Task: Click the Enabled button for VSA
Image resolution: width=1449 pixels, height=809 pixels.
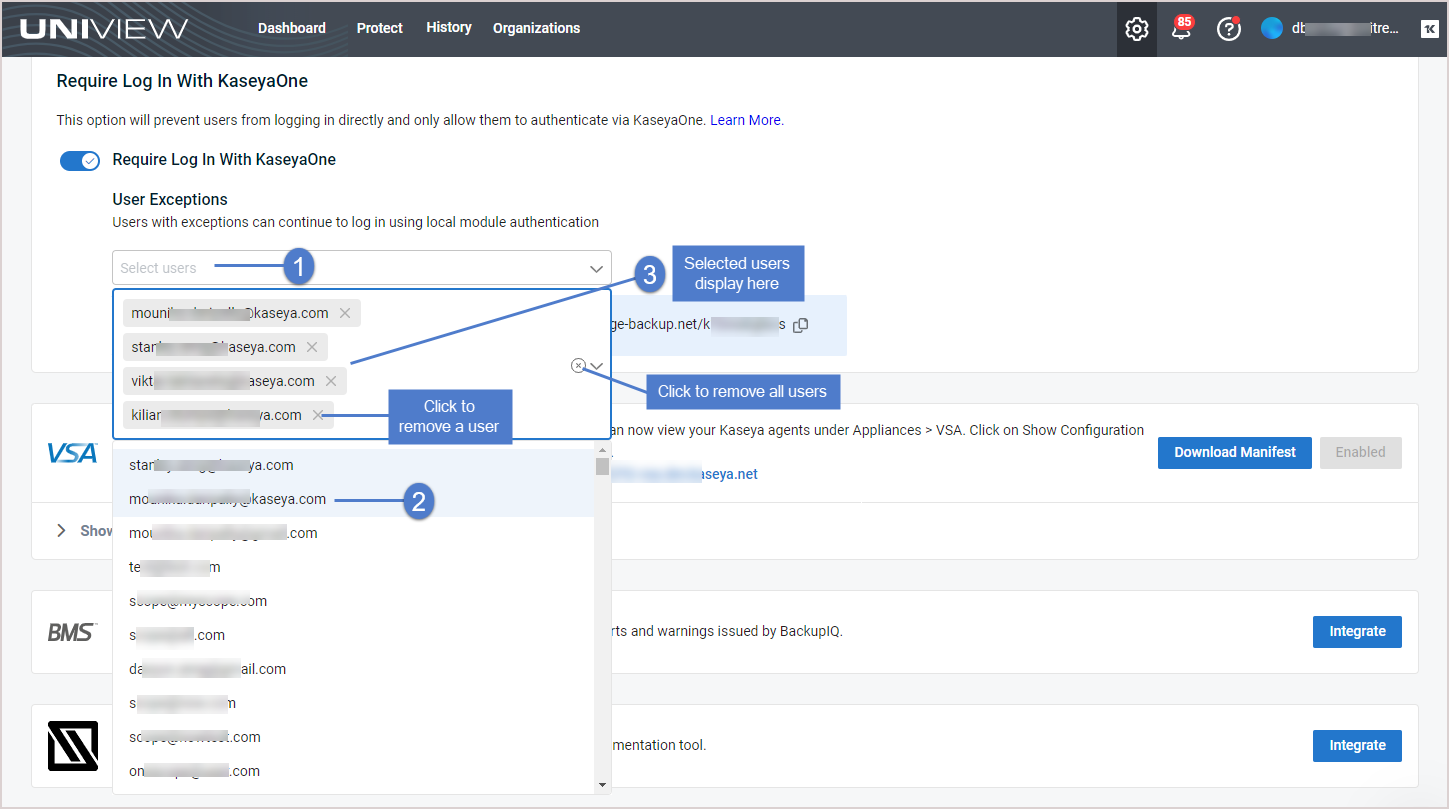Action: point(1361,452)
